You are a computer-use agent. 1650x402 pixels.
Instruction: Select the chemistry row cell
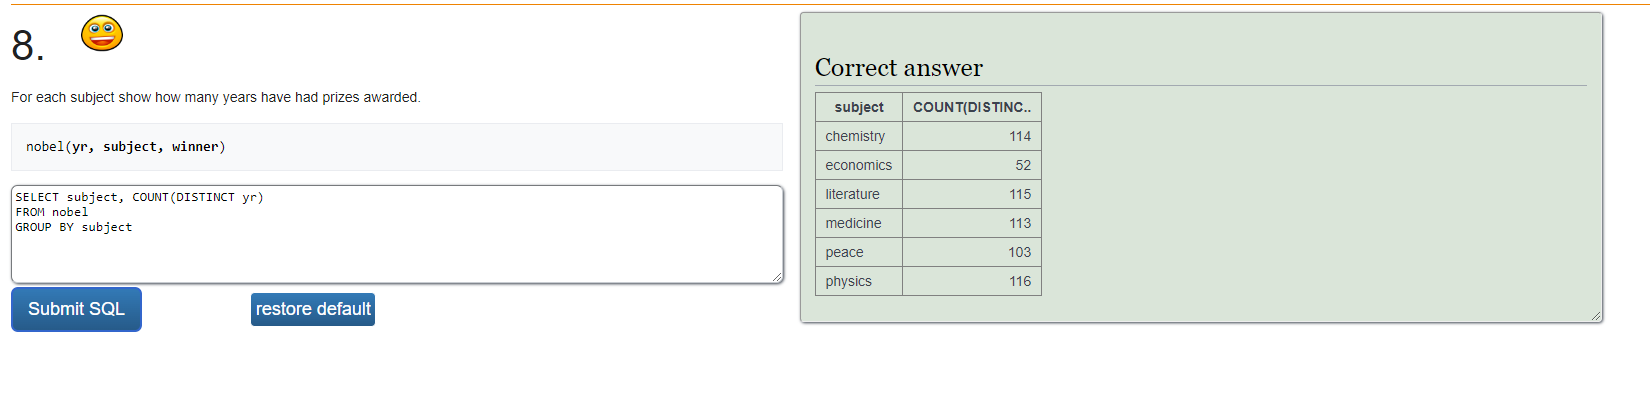pyautogui.click(x=859, y=136)
